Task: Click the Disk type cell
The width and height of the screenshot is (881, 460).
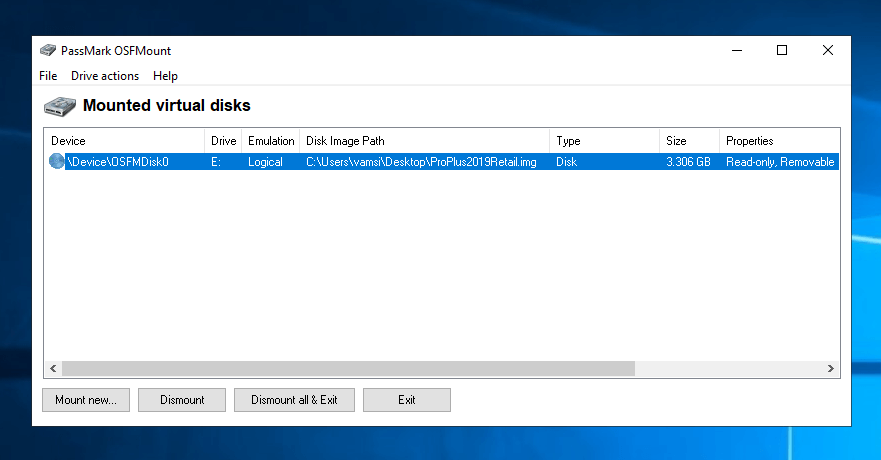Action: 566,162
